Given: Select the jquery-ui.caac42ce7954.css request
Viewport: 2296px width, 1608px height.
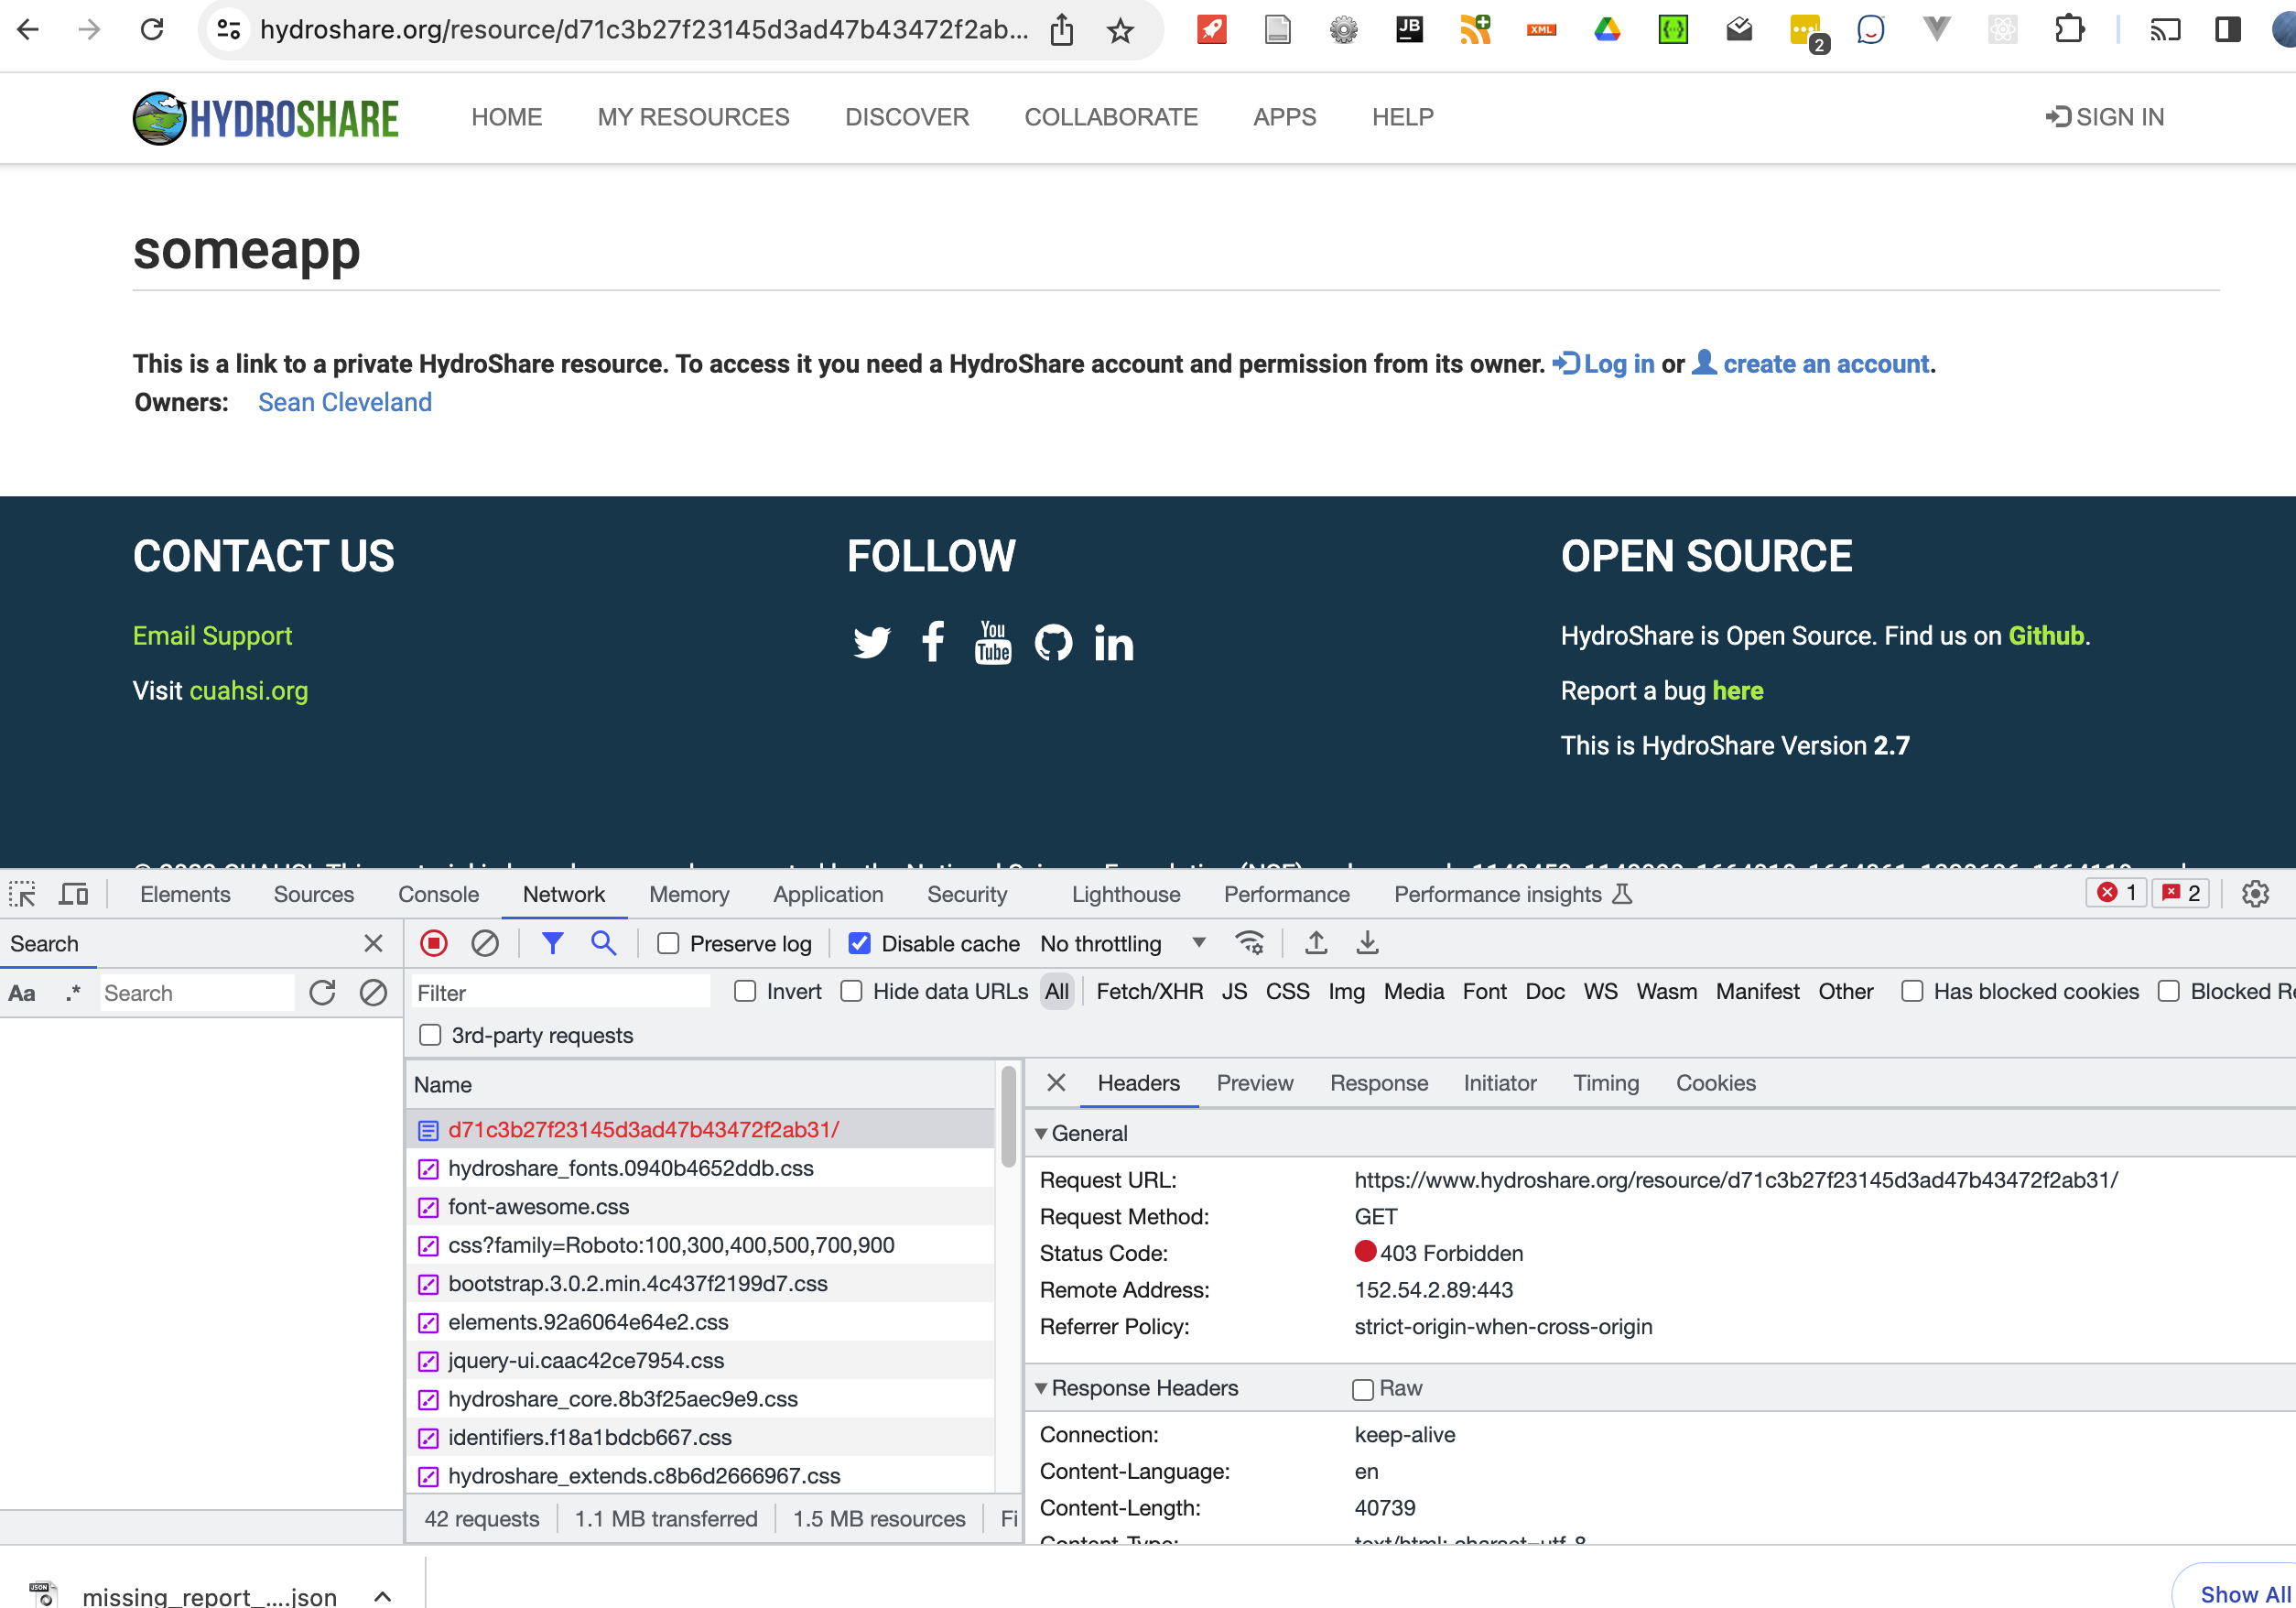Looking at the screenshot, I should (x=702, y=1361).
